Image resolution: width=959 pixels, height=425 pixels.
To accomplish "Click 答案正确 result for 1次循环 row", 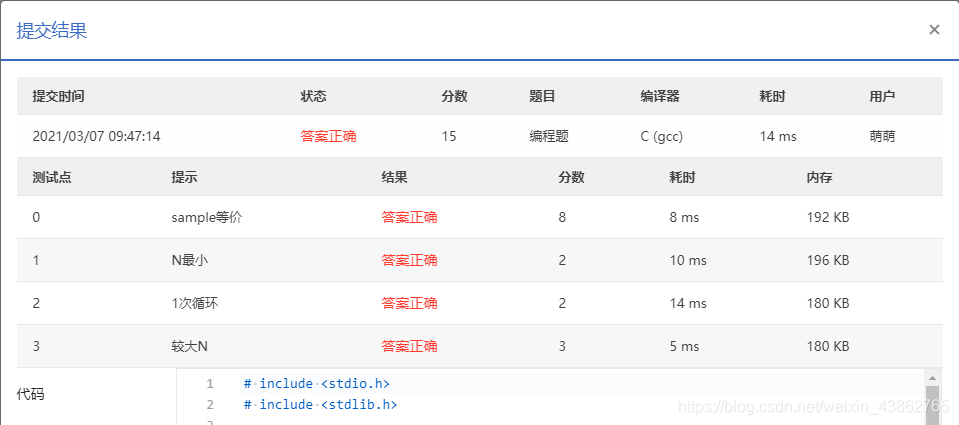I will (x=409, y=303).
